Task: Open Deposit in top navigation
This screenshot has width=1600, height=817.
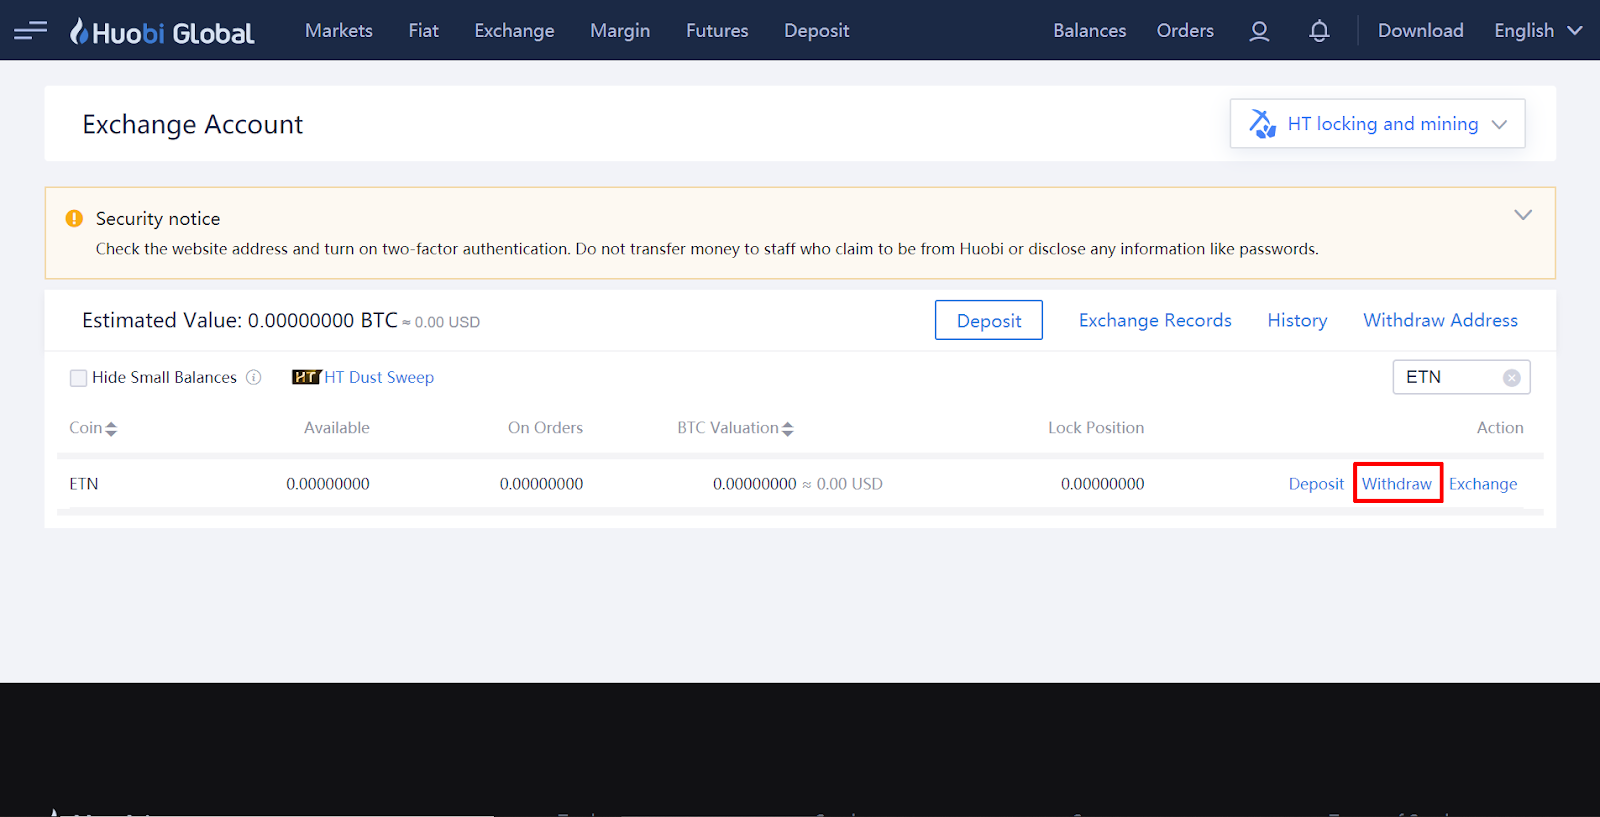Action: (x=817, y=31)
